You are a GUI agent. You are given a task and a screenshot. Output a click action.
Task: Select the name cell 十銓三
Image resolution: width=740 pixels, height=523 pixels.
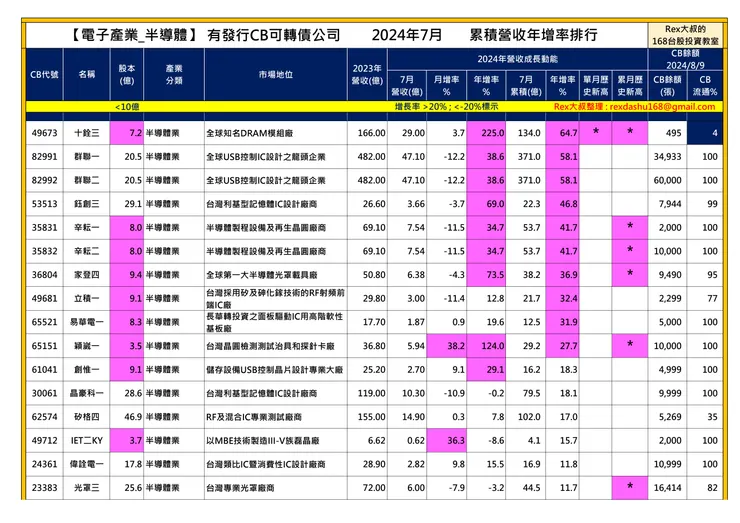click(x=87, y=133)
